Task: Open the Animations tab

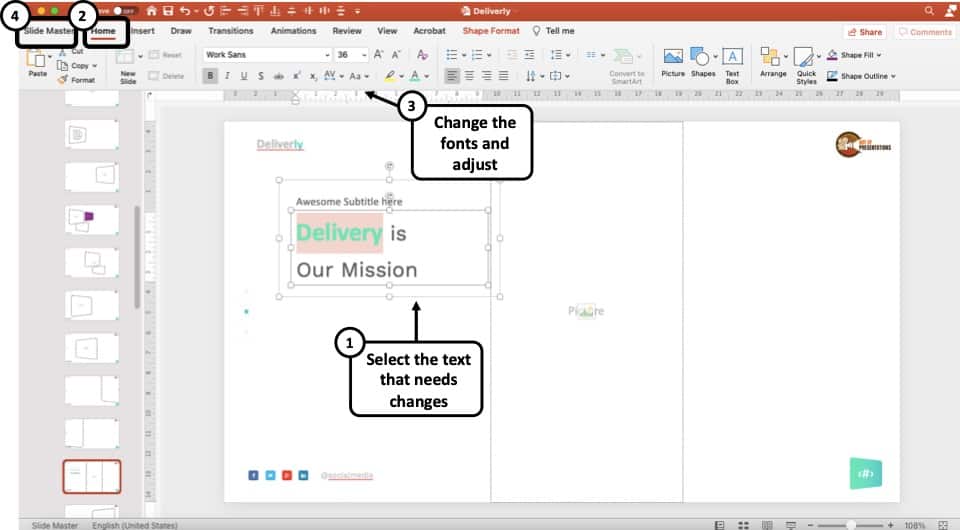Action: 293,31
